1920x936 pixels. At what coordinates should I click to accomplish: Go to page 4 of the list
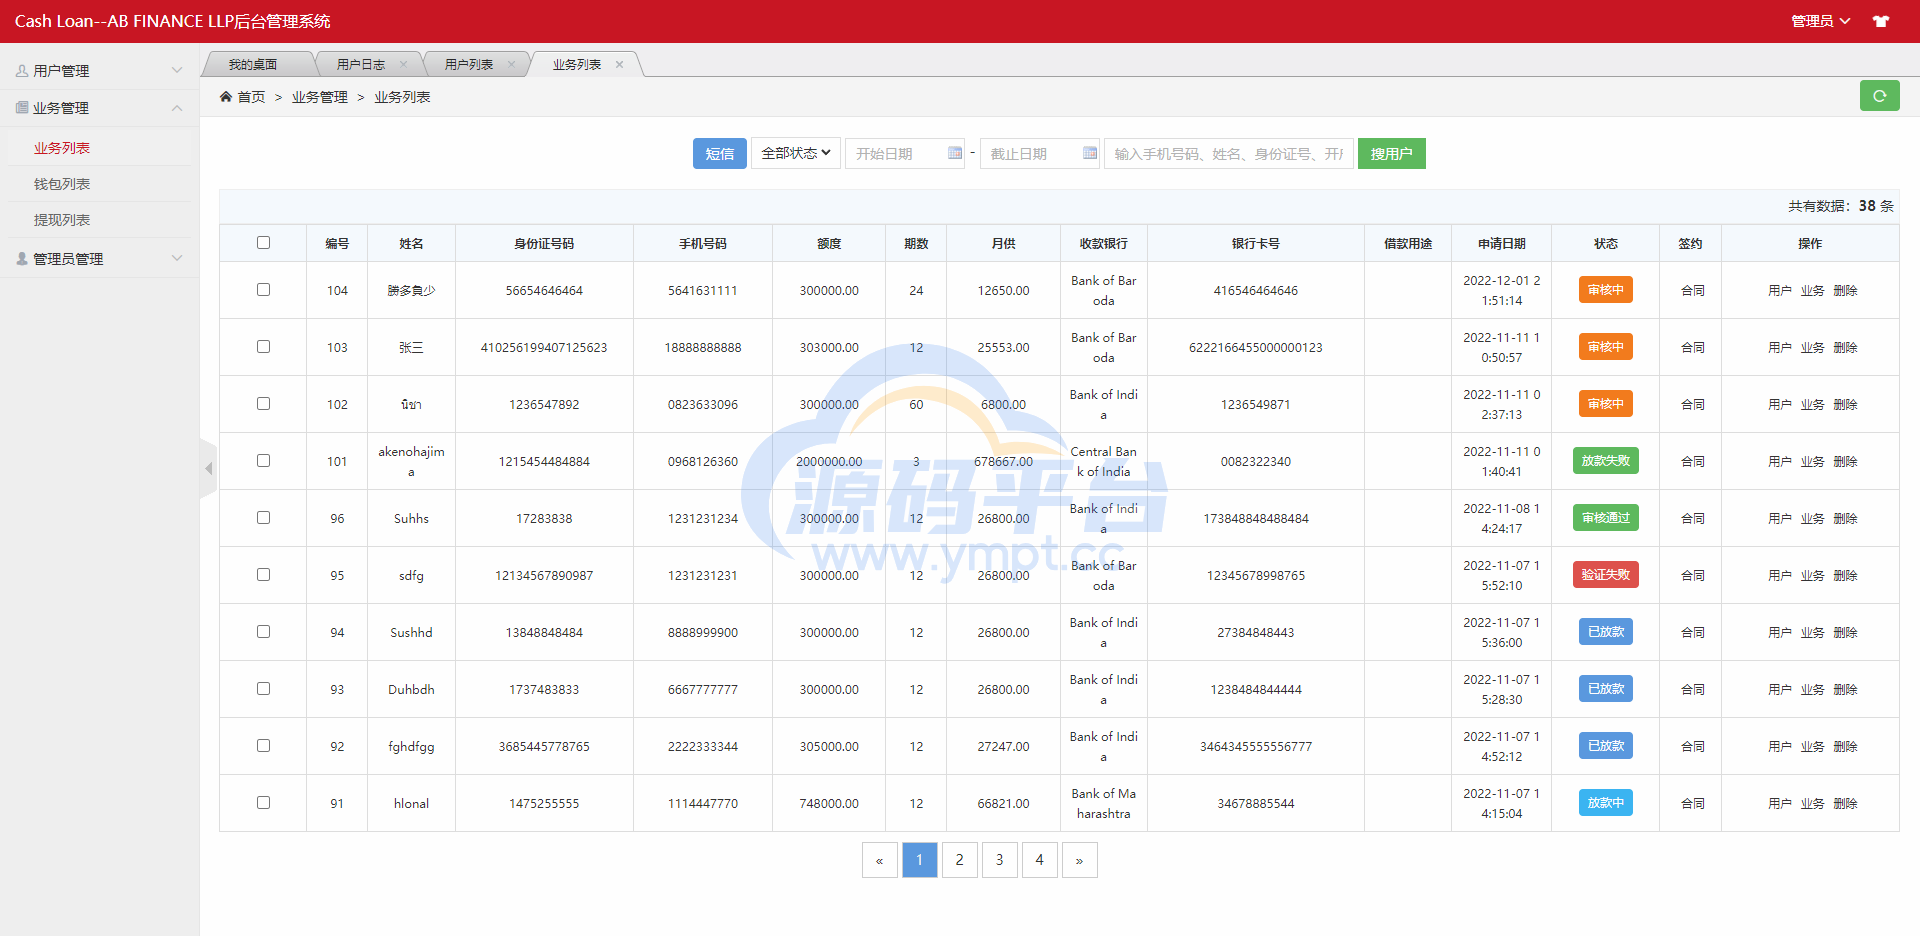coord(1039,860)
